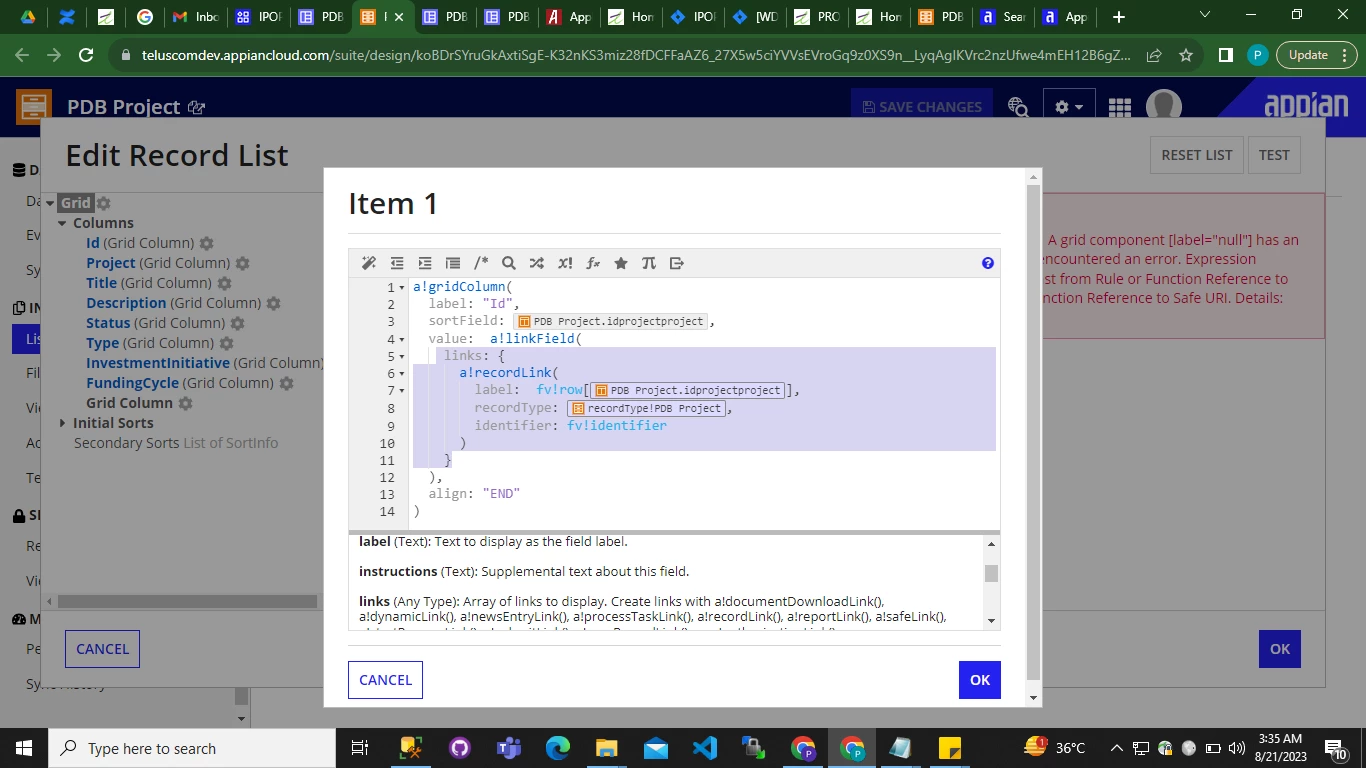
Task: Click TEST button in Edit Record List
Action: [1274, 155]
